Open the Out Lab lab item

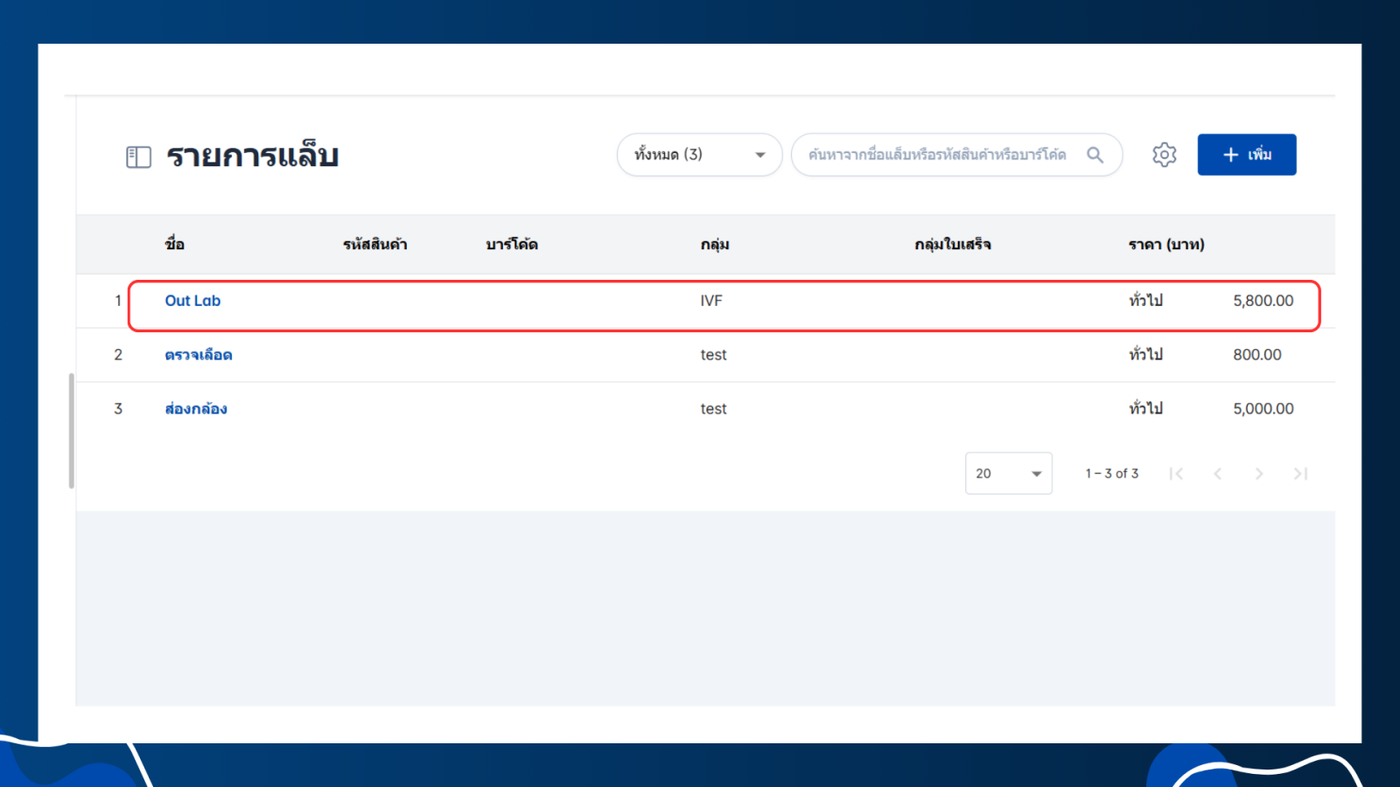click(x=193, y=301)
